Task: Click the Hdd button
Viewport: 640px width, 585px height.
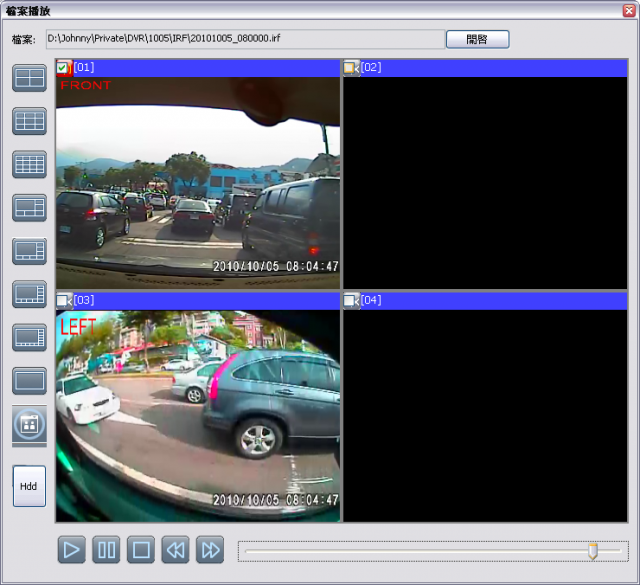Action: point(29,486)
